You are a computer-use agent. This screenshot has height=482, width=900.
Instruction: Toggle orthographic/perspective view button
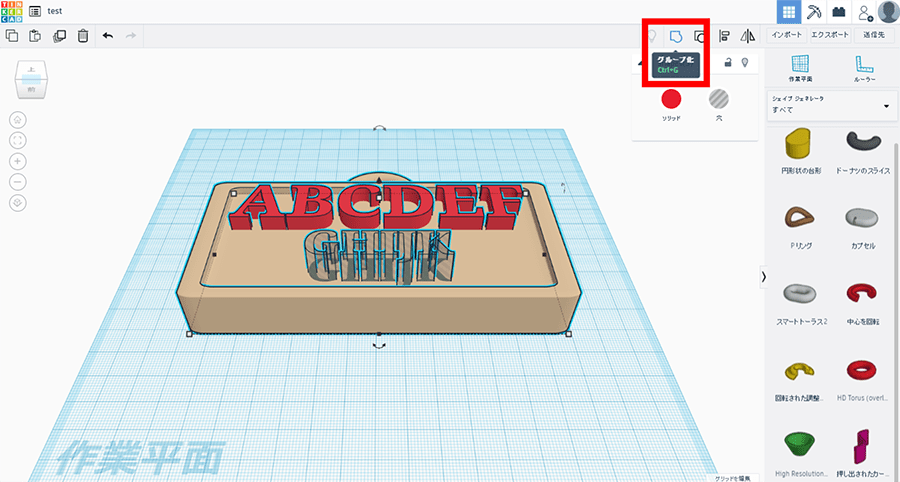(x=18, y=203)
